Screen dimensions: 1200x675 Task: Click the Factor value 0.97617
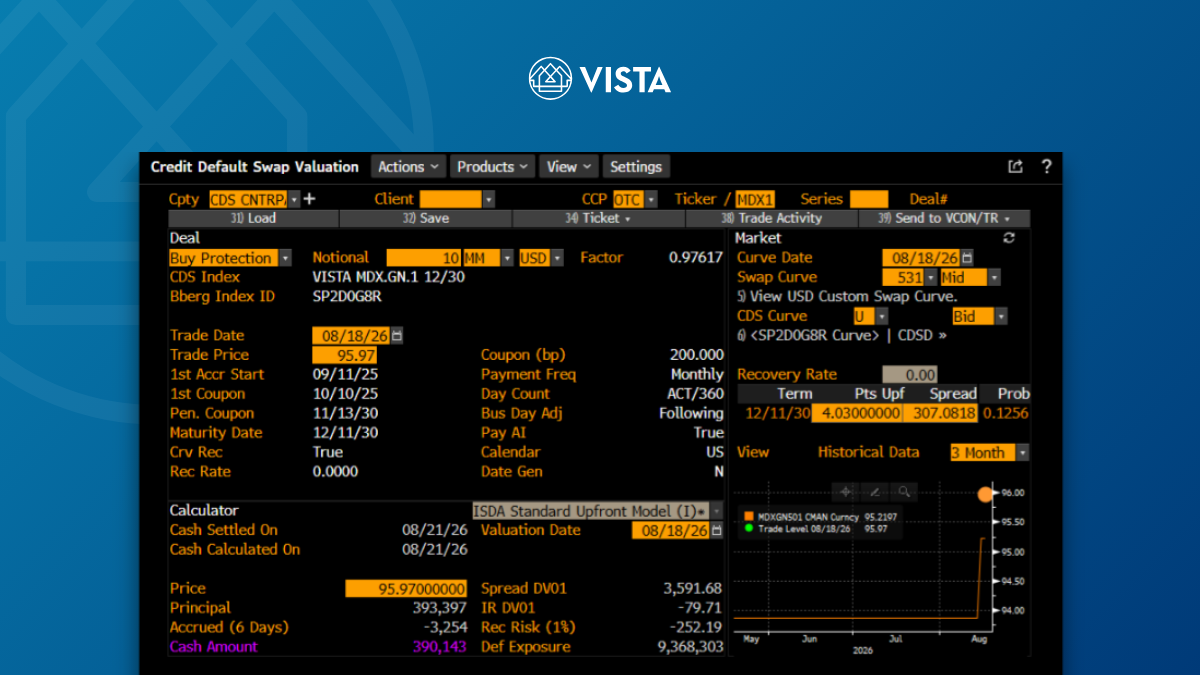[x=696, y=258]
